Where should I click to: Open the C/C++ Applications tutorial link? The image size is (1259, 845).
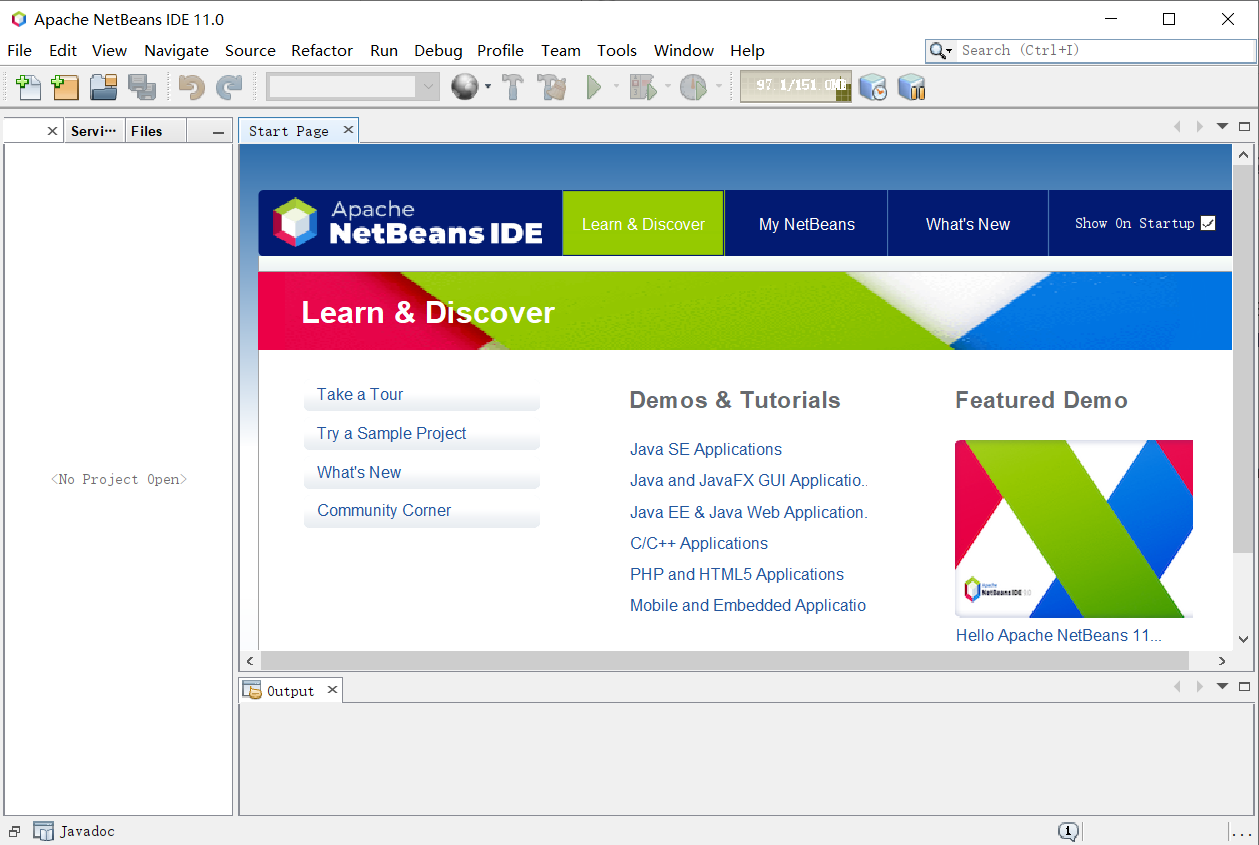point(698,543)
